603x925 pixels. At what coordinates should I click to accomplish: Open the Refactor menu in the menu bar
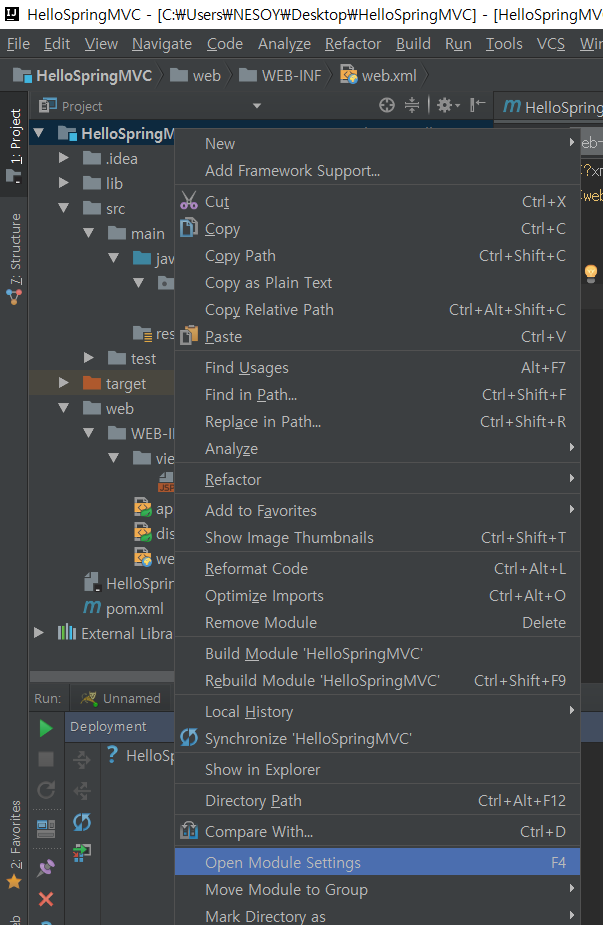coord(353,44)
